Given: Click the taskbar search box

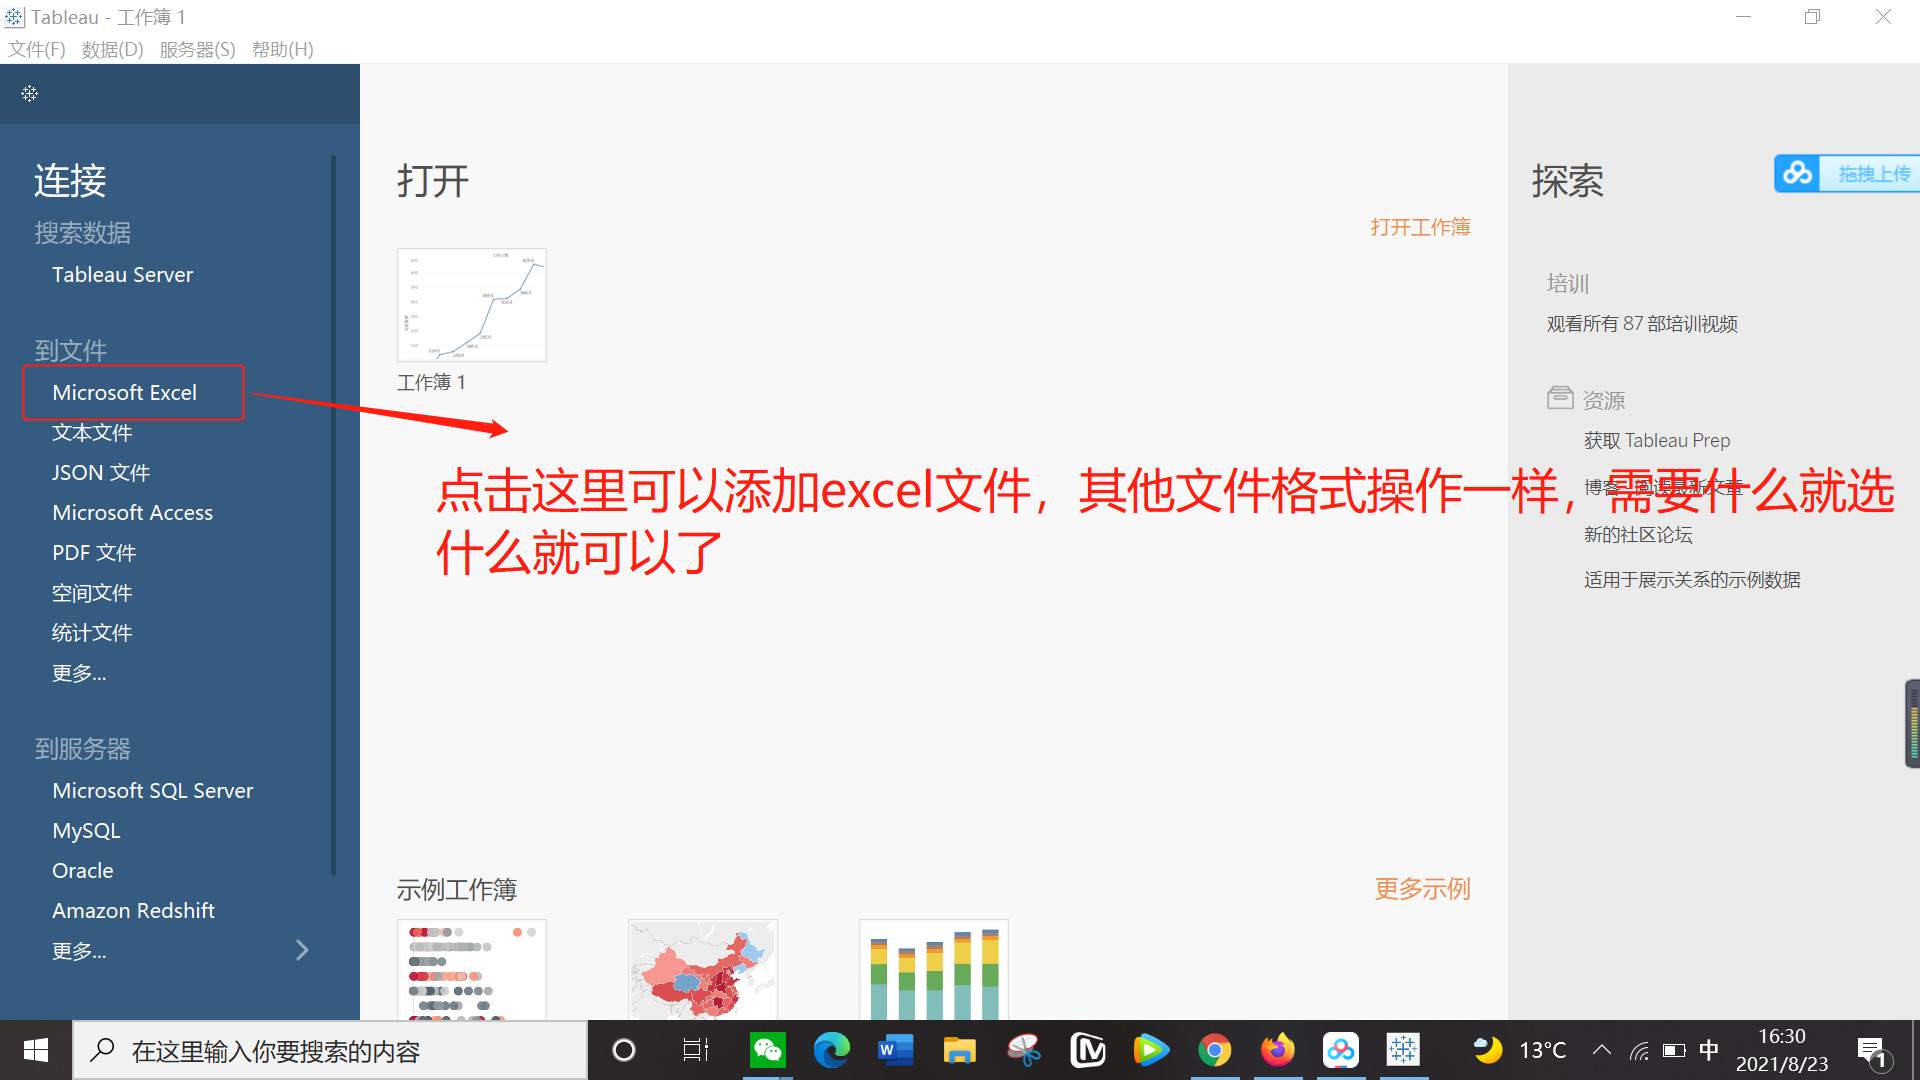Looking at the screenshot, I should tap(330, 1050).
